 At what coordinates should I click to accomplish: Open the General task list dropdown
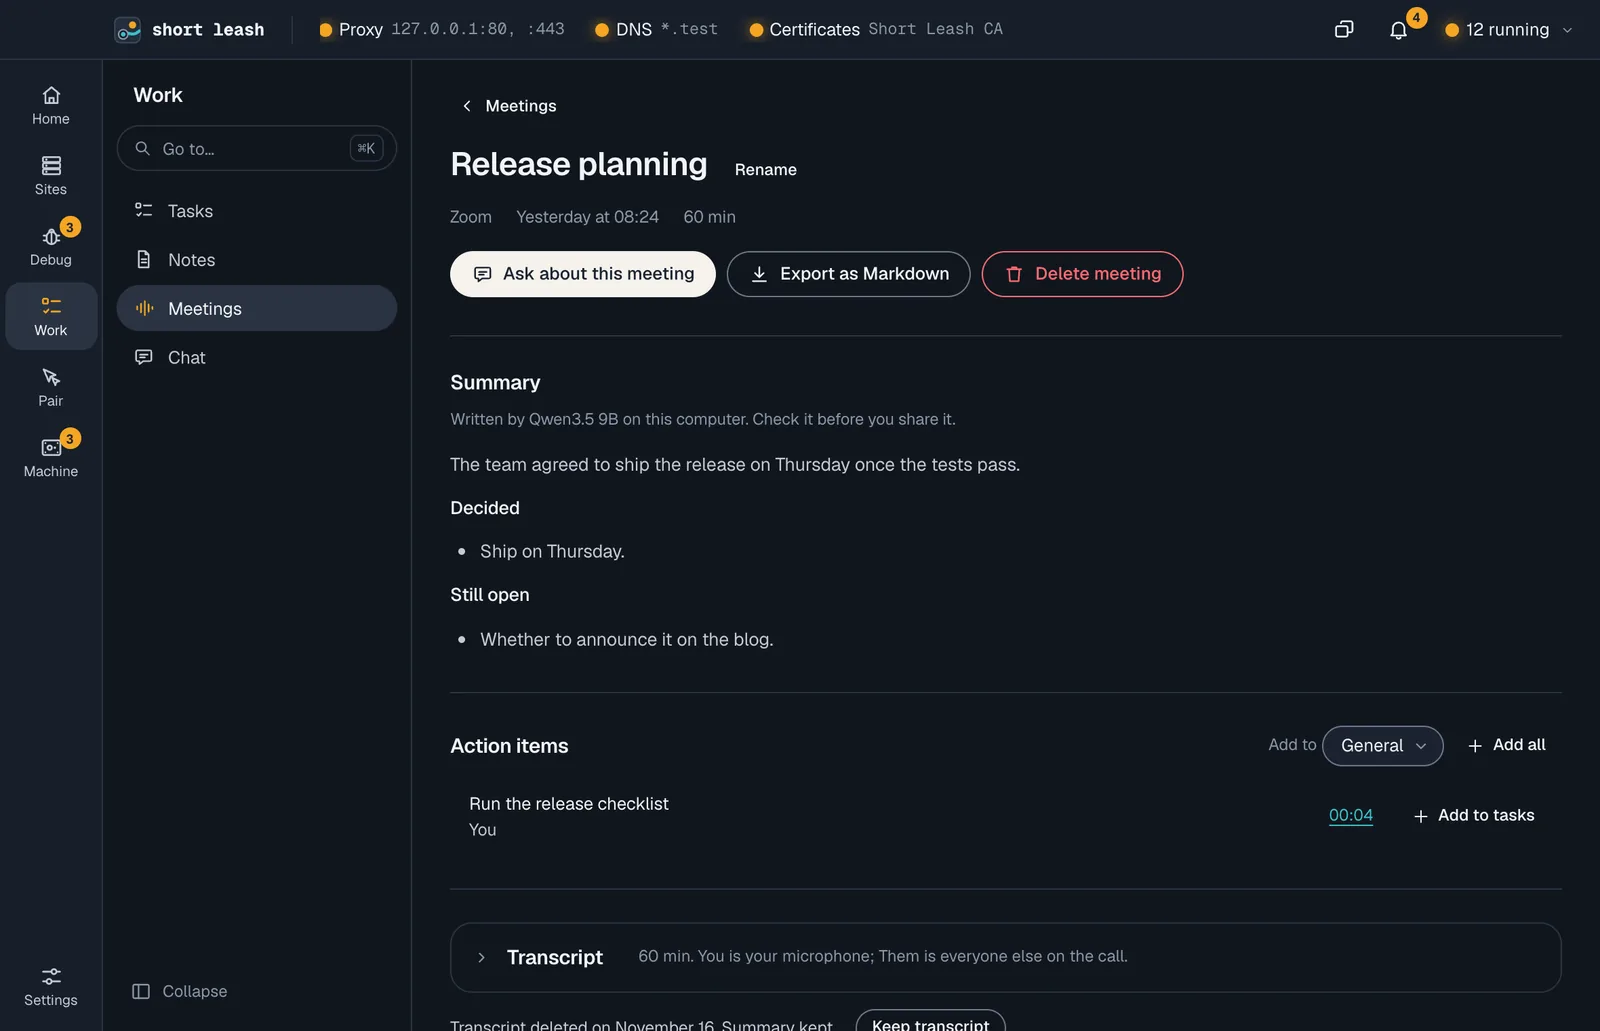[x=1382, y=746]
